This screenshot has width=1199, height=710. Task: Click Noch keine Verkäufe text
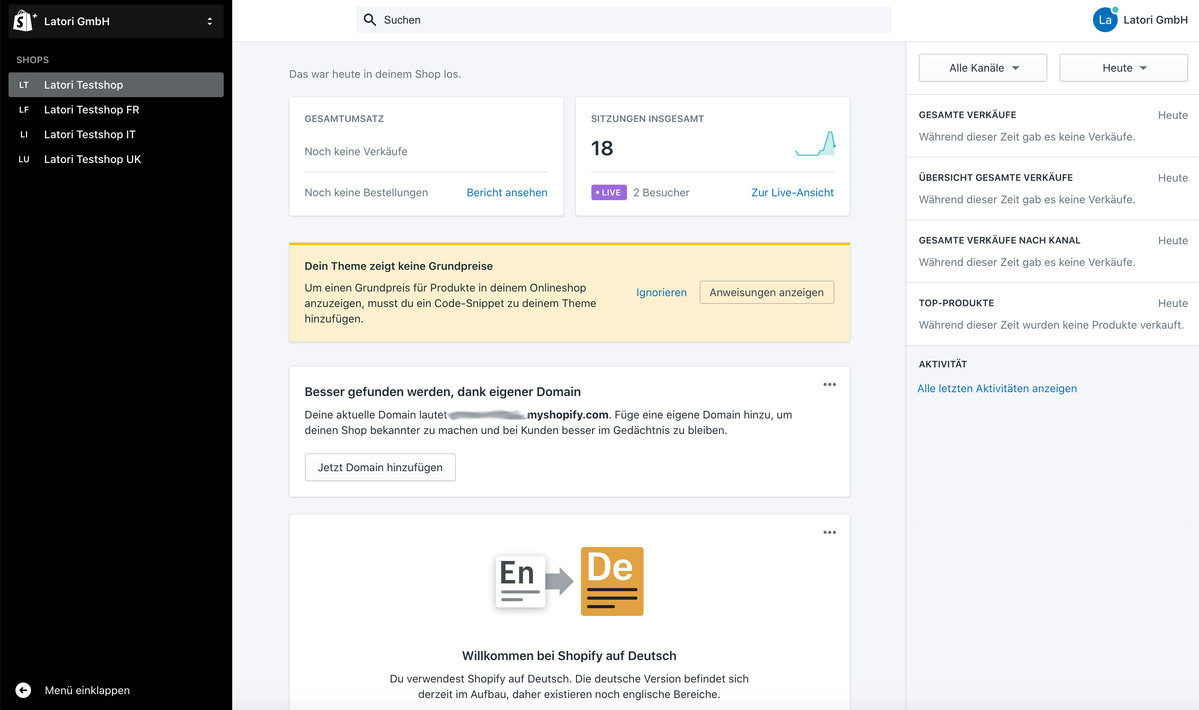tap(356, 151)
